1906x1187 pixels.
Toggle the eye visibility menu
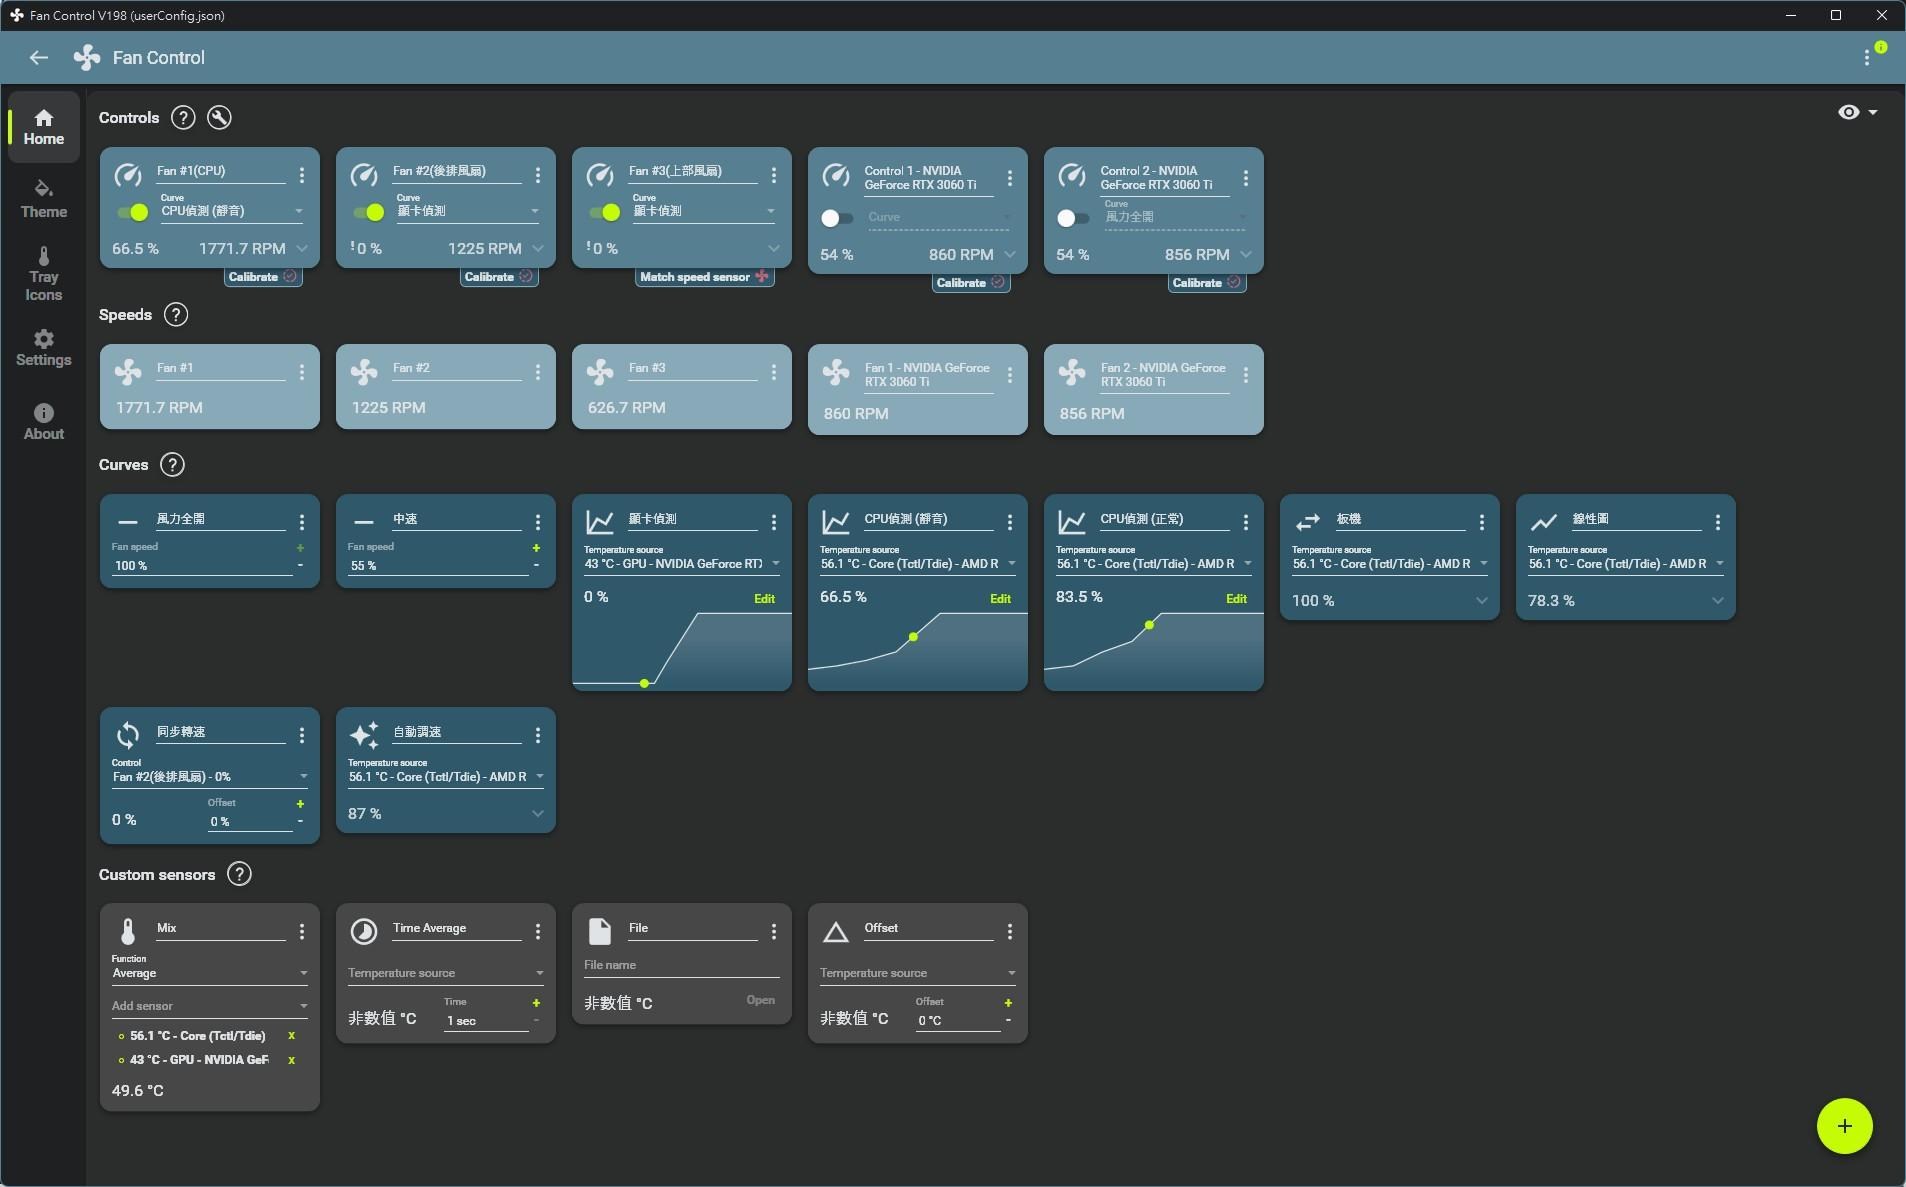pos(1856,113)
